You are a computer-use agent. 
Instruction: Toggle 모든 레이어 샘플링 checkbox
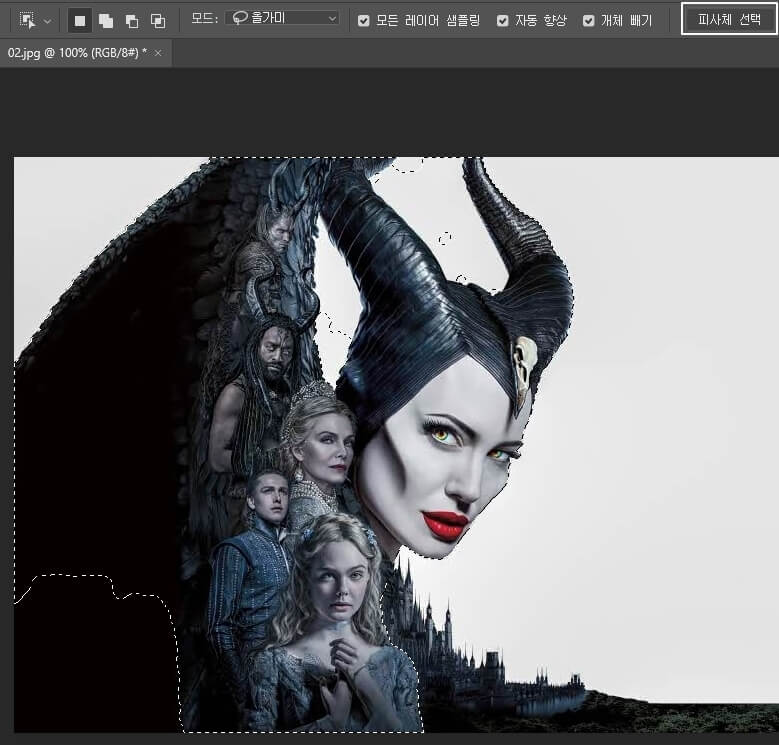pos(364,20)
